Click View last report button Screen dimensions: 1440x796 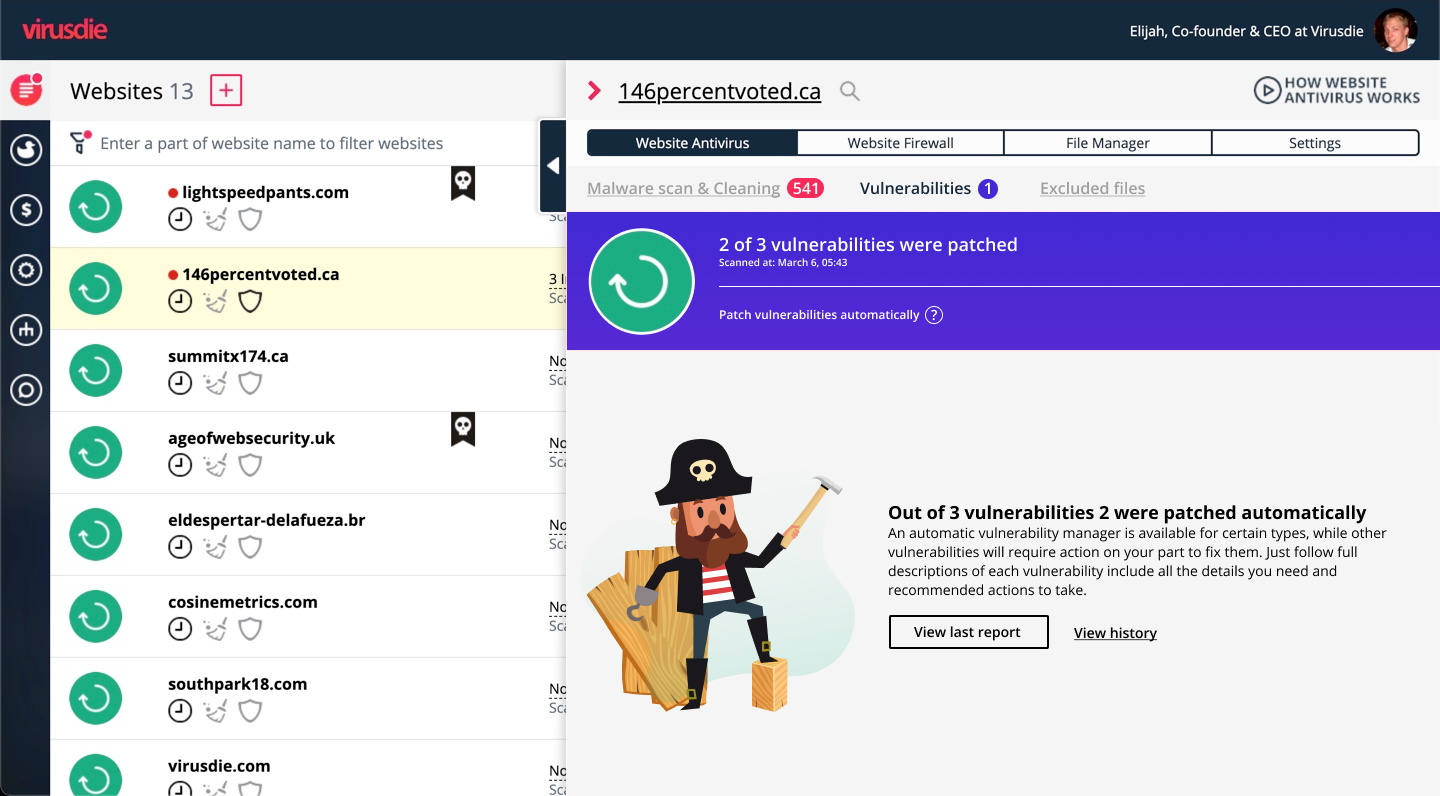[968, 632]
